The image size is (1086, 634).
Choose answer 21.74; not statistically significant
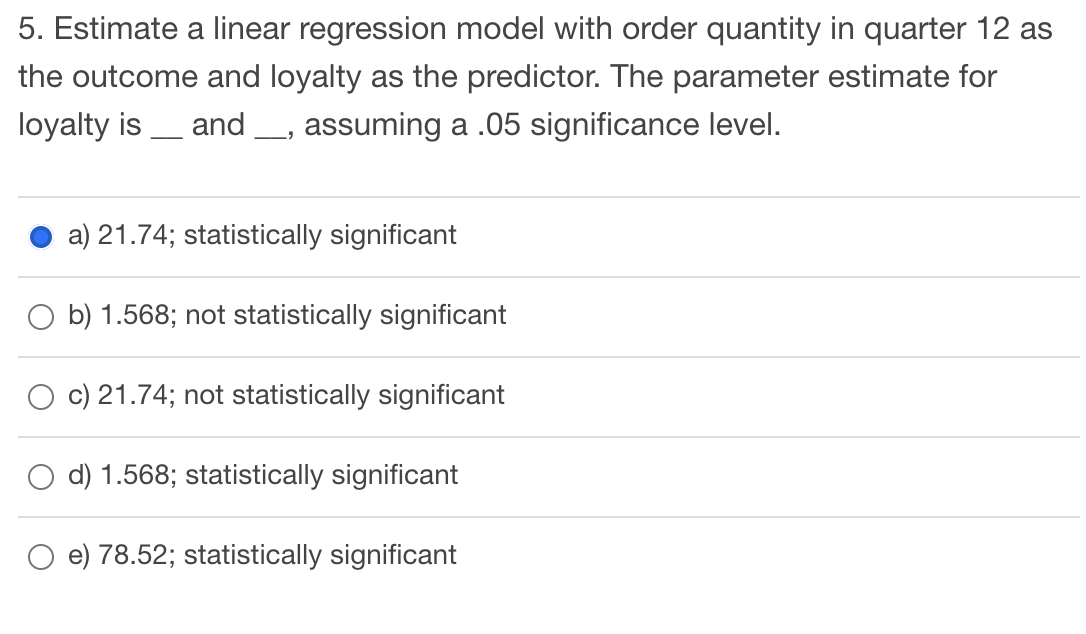[x=285, y=396]
